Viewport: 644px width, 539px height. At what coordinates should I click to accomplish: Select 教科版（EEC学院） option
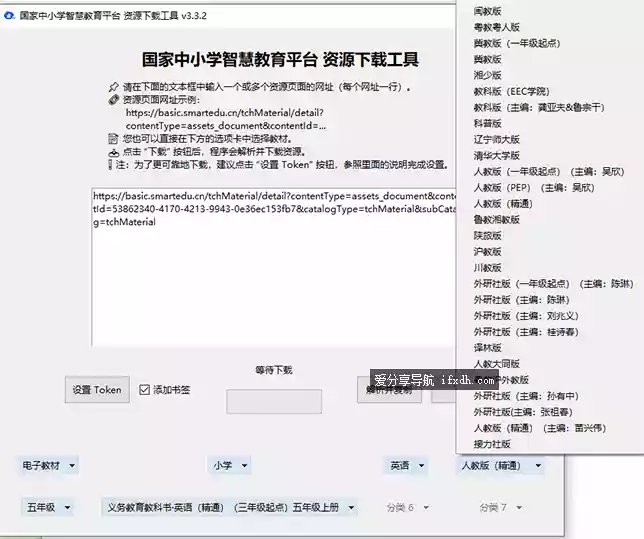click(511, 91)
